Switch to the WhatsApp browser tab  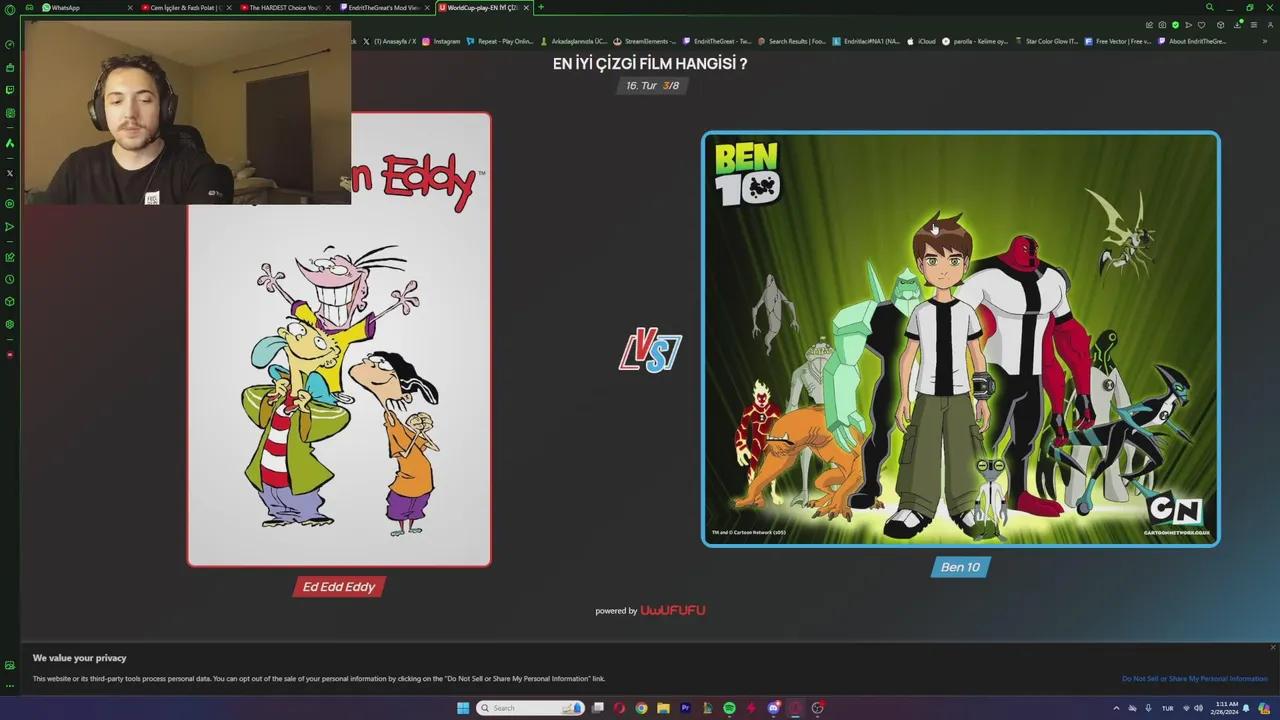coord(75,7)
